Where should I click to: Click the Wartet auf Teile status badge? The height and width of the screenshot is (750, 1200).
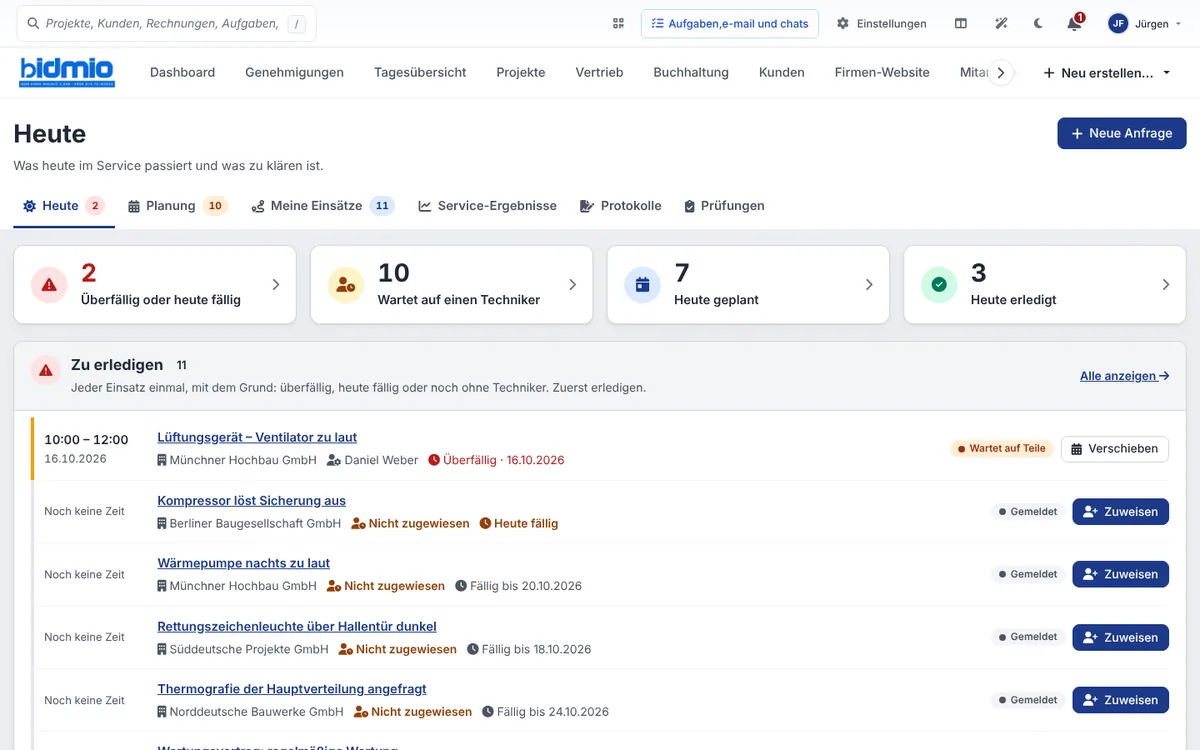[x=1002, y=449]
